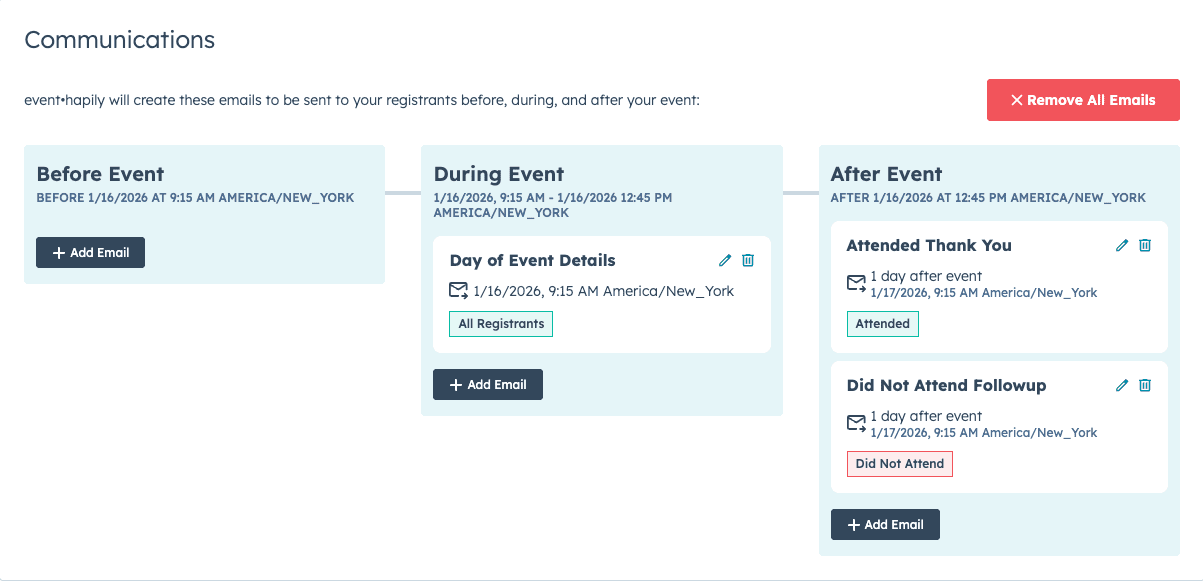
Task: Click envelope icon in Did Not Attend Followup
Action: pyautogui.click(x=856, y=423)
